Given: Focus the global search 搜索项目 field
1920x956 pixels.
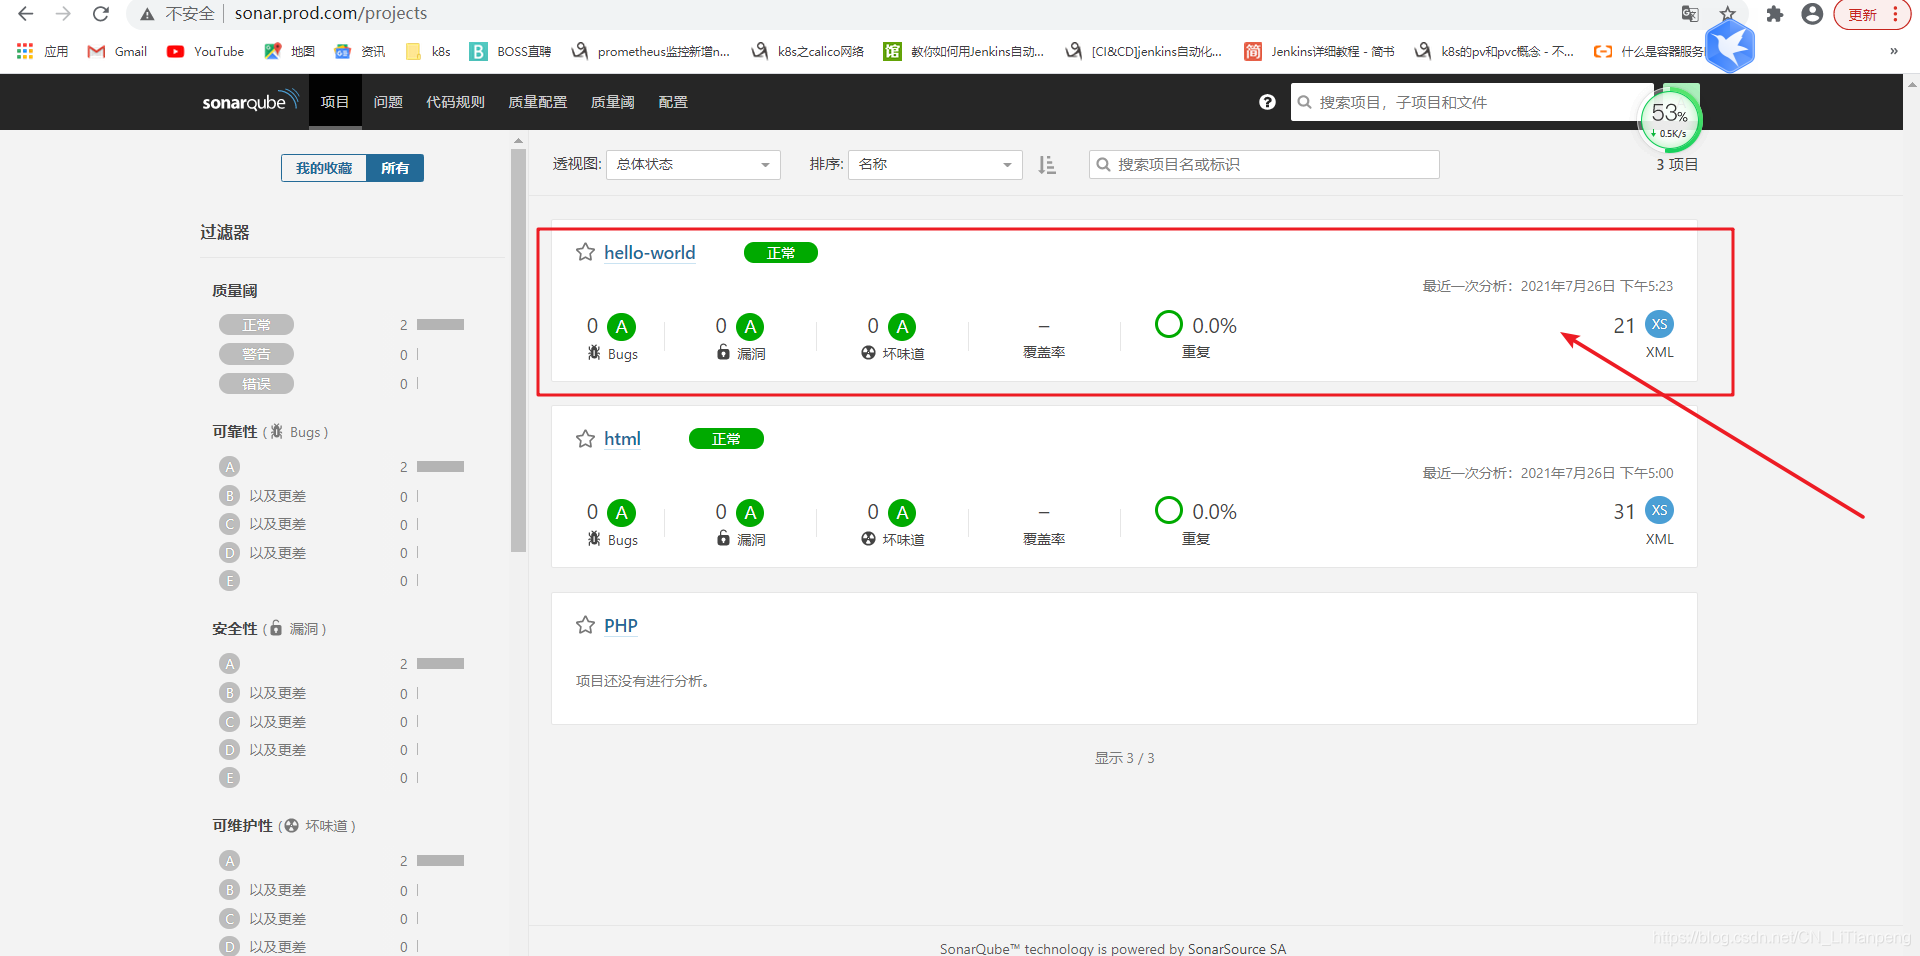Looking at the screenshot, I should coord(1470,102).
